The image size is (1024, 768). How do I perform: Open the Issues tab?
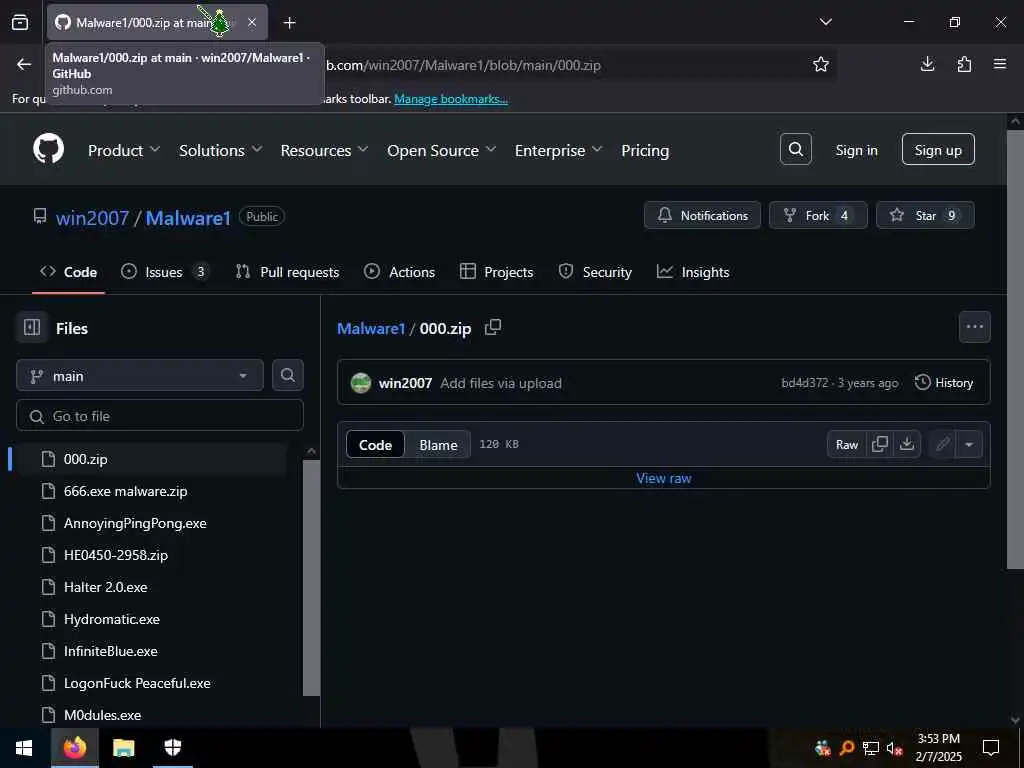[x=165, y=272]
